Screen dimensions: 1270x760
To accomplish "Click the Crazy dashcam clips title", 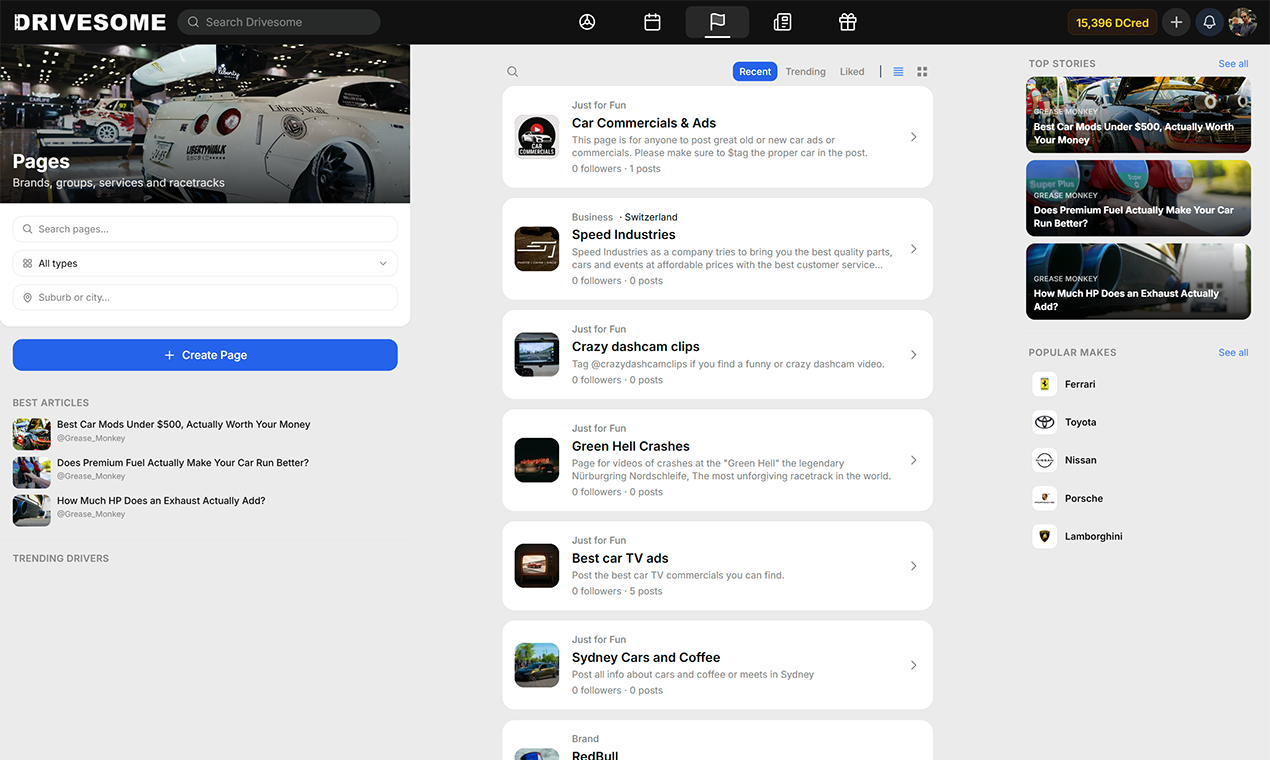I will pos(636,347).
